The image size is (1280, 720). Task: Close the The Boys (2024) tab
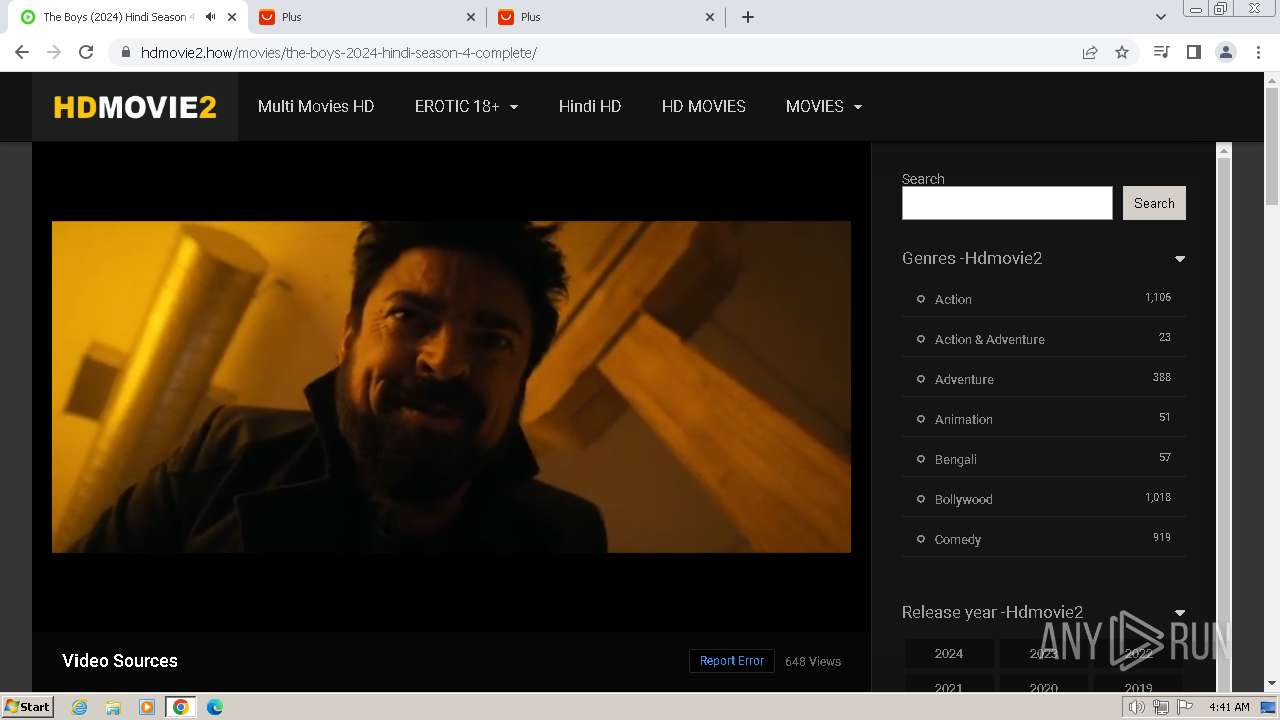click(x=231, y=17)
